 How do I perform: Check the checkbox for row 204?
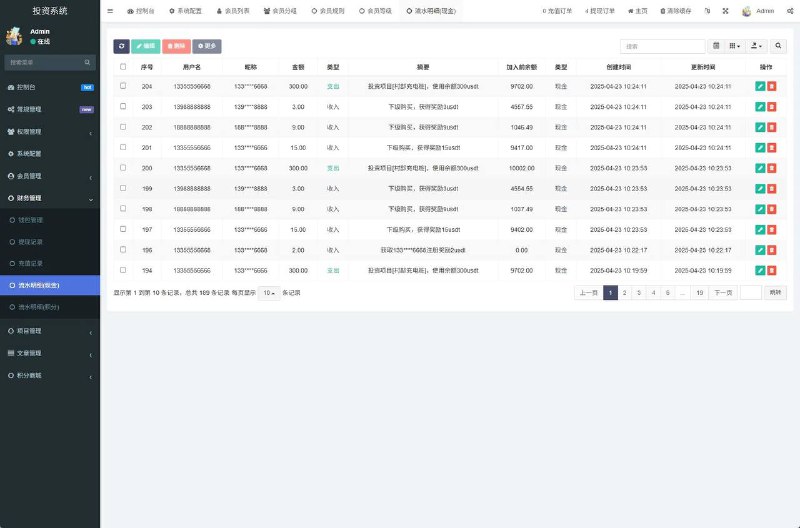pyautogui.click(x=123, y=86)
